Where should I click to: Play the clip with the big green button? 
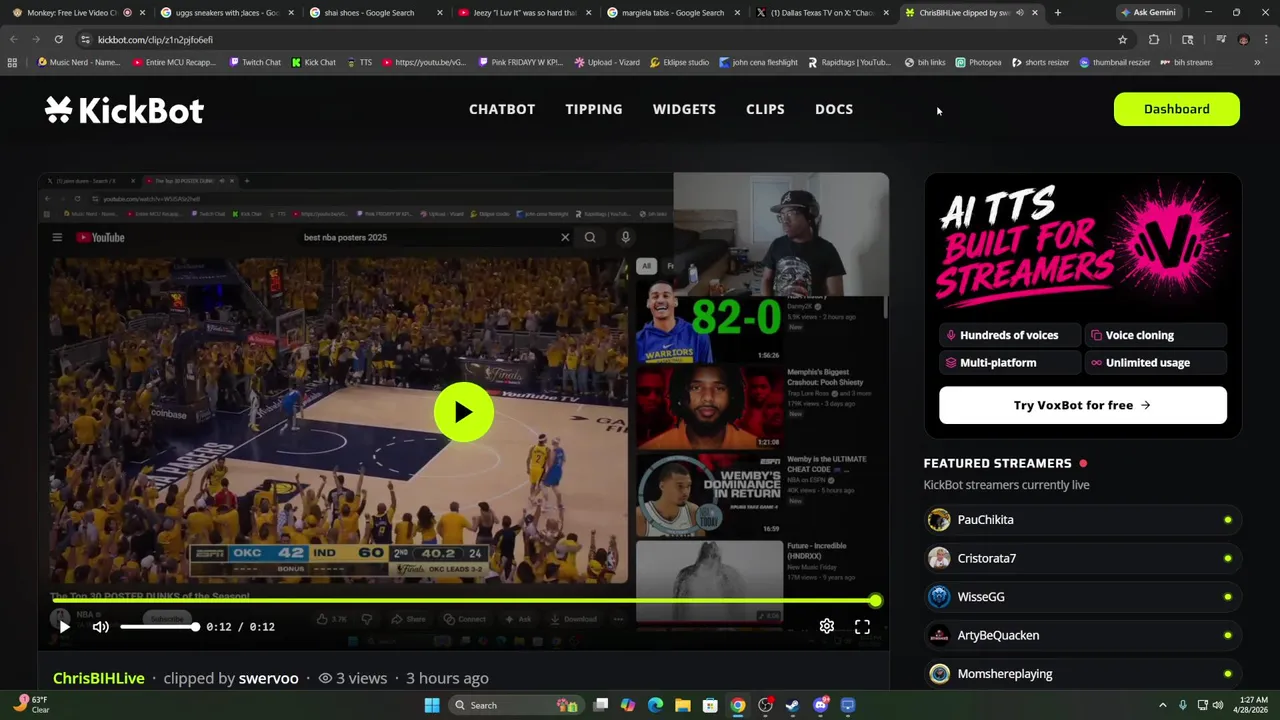click(x=463, y=412)
